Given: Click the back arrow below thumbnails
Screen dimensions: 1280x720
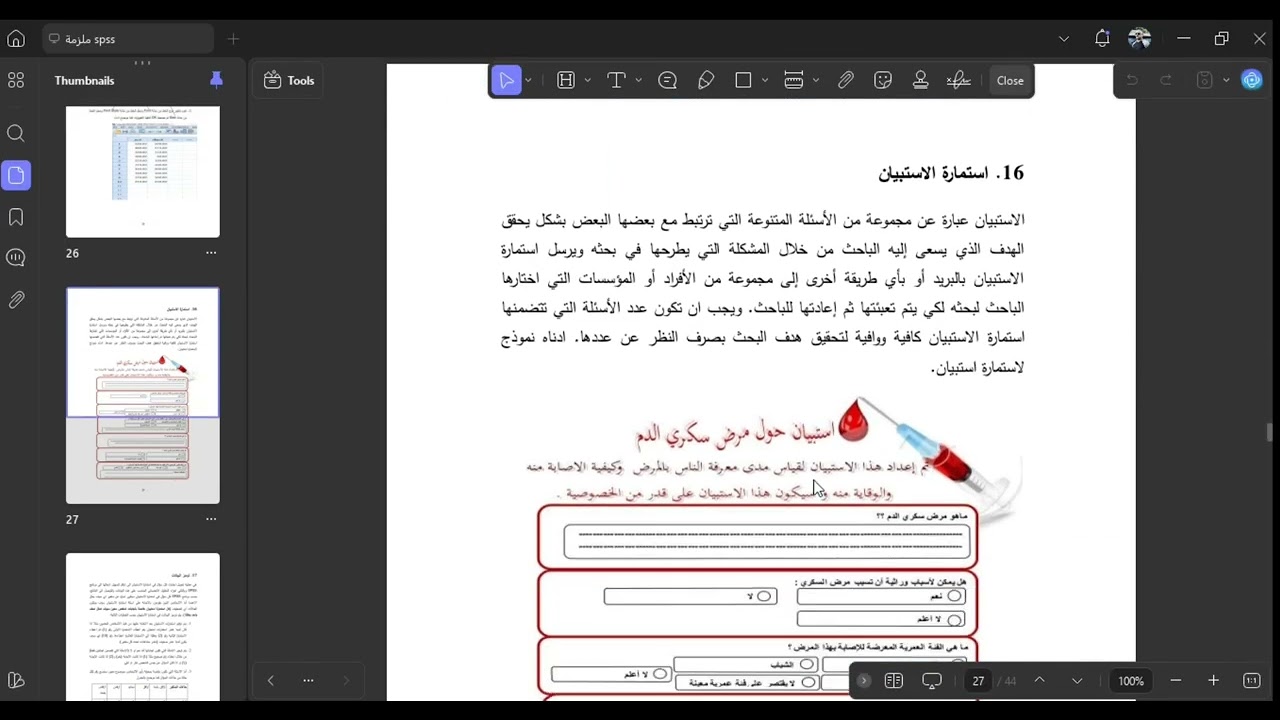Looking at the screenshot, I should (x=270, y=680).
